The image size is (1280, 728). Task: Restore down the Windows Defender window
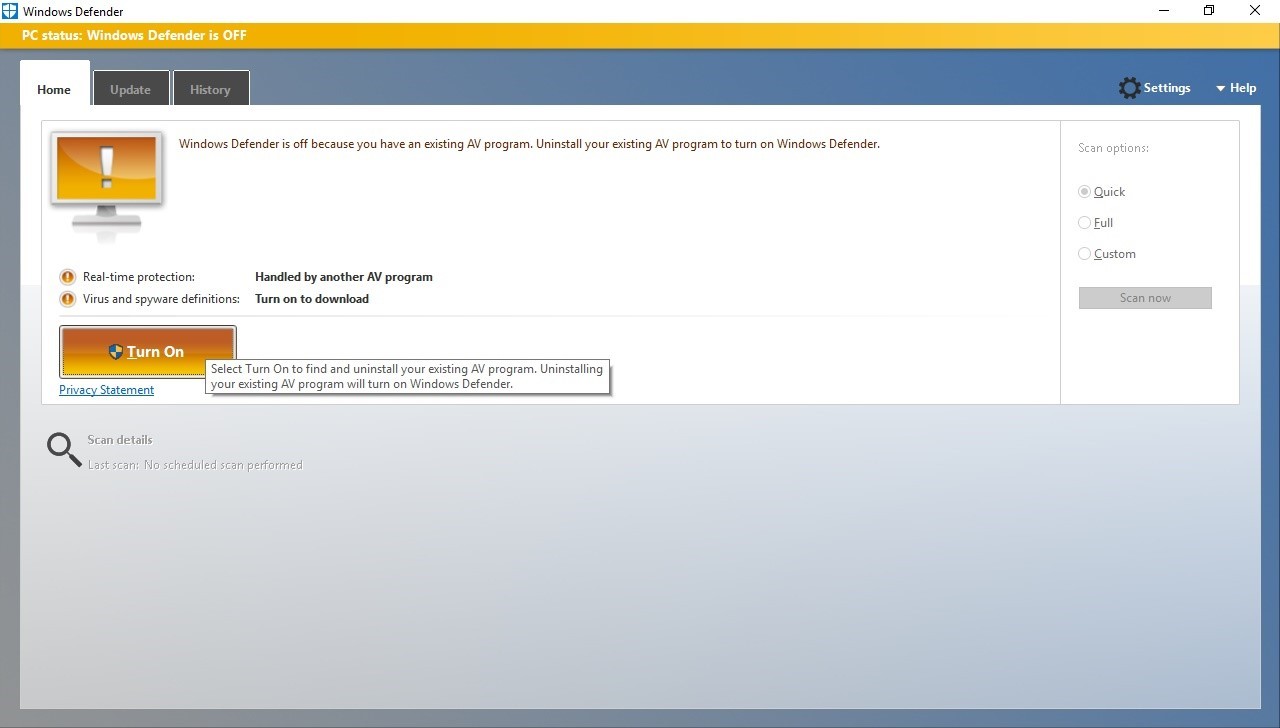coord(1209,11)
